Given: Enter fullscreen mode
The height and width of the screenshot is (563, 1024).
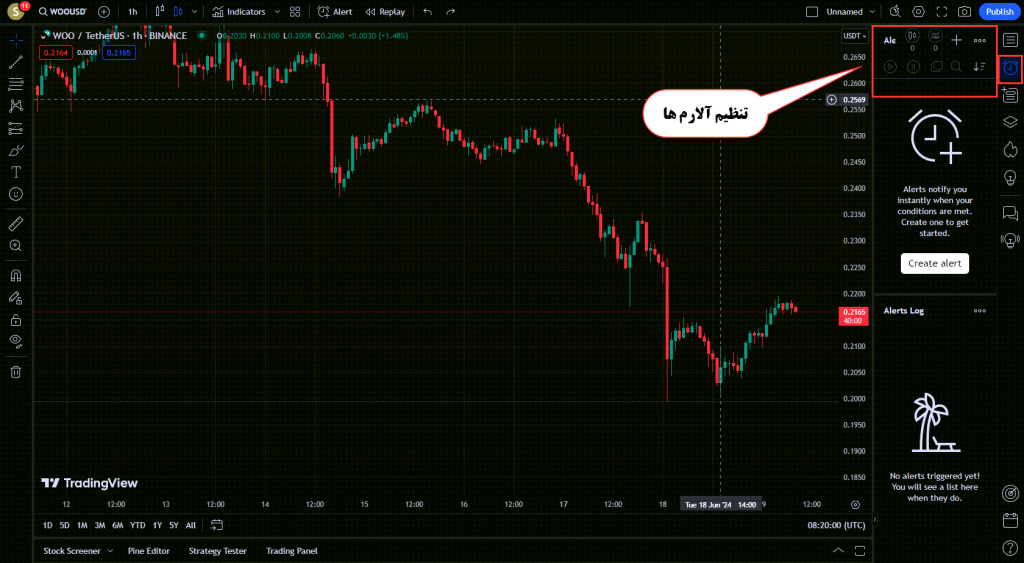Looking at the screenshot, I should click(942, 12).
